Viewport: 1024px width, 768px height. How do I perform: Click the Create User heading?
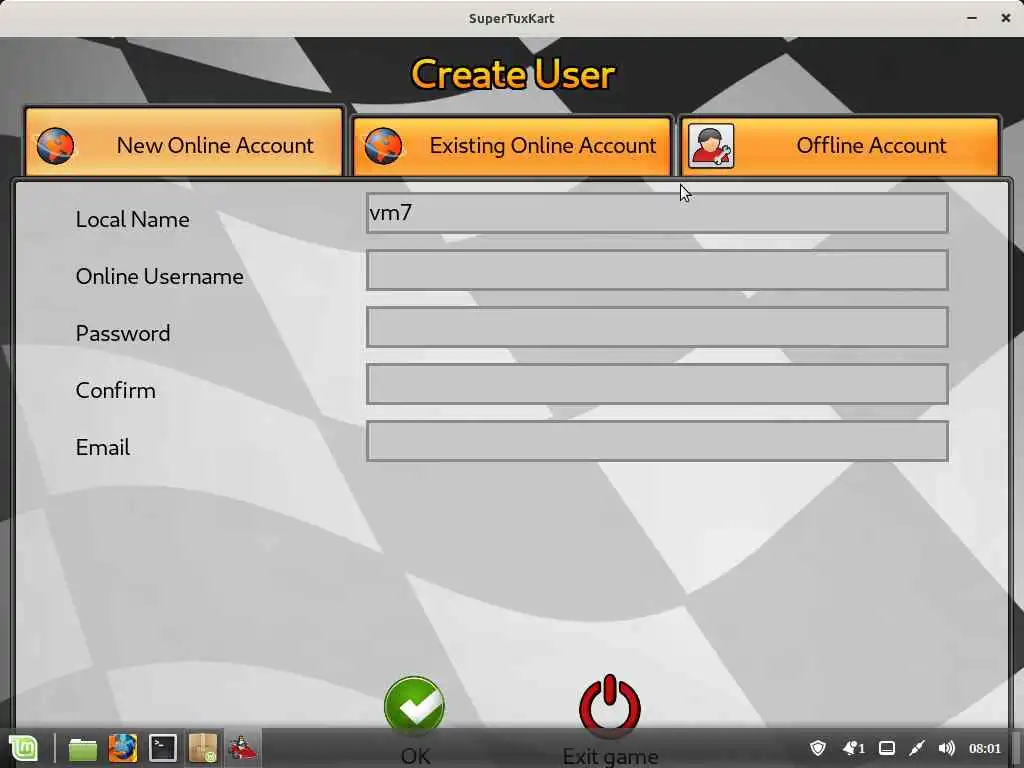point(513,74)
